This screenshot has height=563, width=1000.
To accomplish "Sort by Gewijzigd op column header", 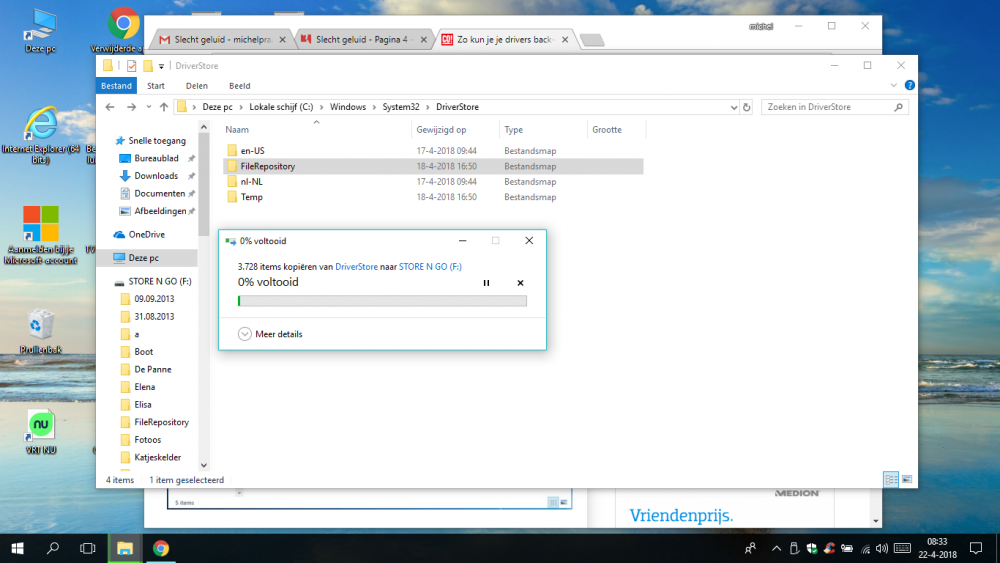I will tap(441, 129).
